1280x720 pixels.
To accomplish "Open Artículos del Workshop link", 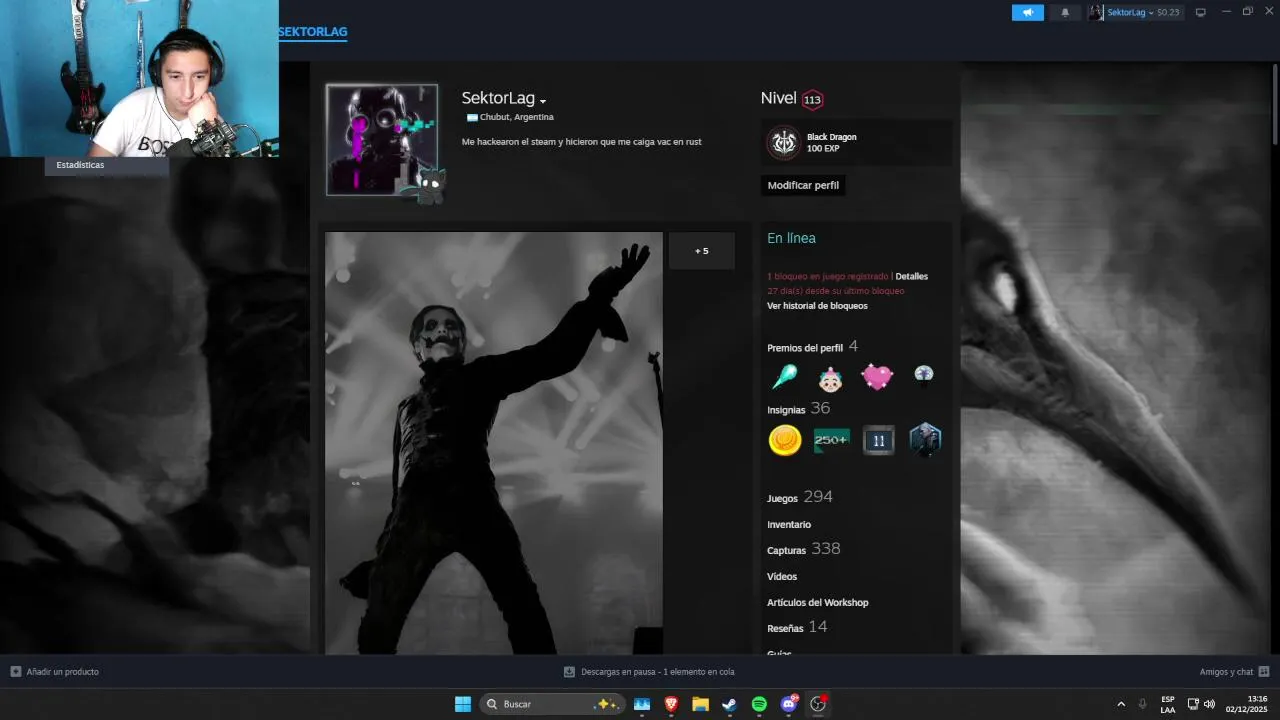I will [817, 602].
